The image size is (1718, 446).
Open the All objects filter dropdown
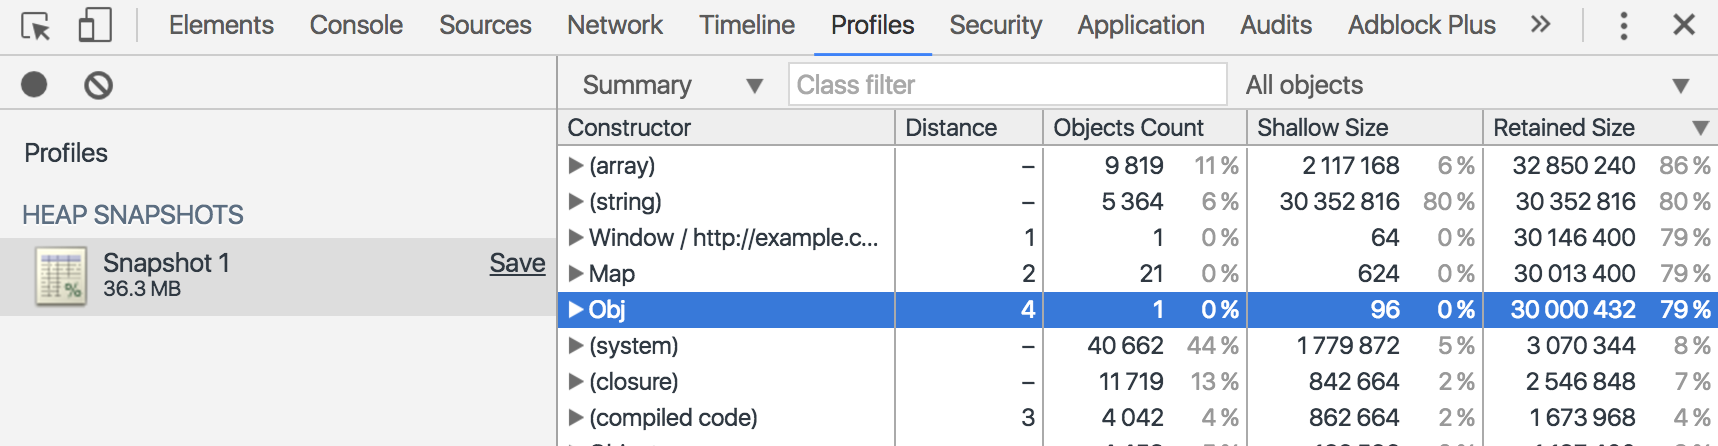coord(1468,85)
